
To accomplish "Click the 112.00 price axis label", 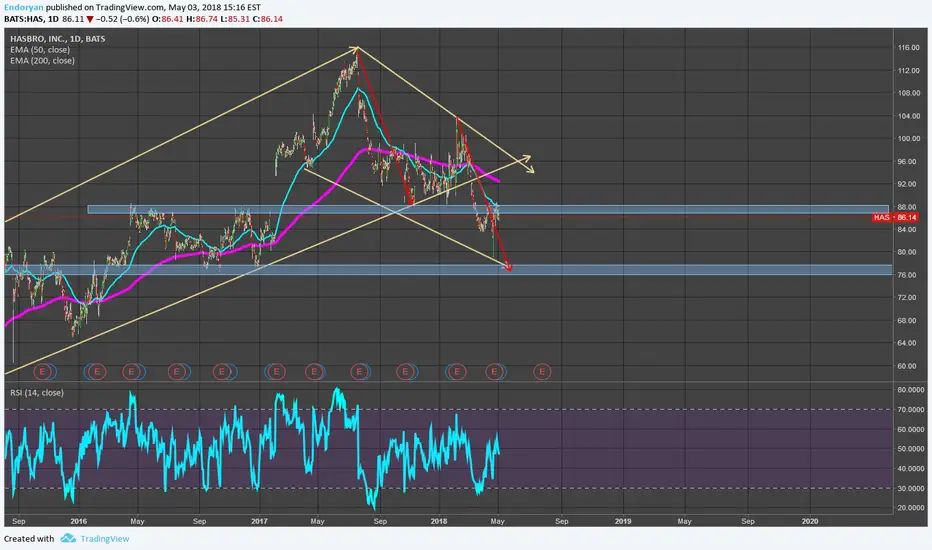I will click(x=909, y=70).
